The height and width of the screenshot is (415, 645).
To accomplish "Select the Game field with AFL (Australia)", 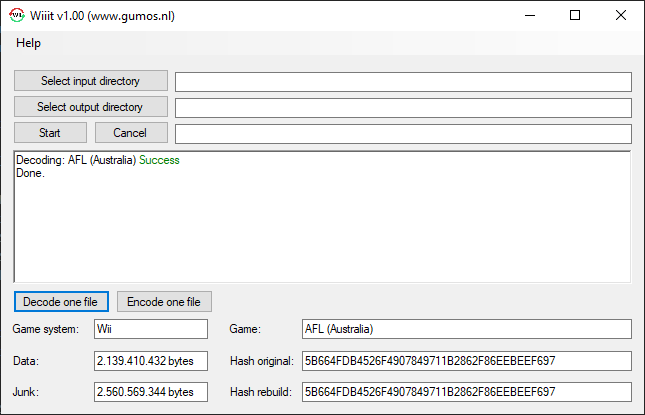I will coord(467,329).
